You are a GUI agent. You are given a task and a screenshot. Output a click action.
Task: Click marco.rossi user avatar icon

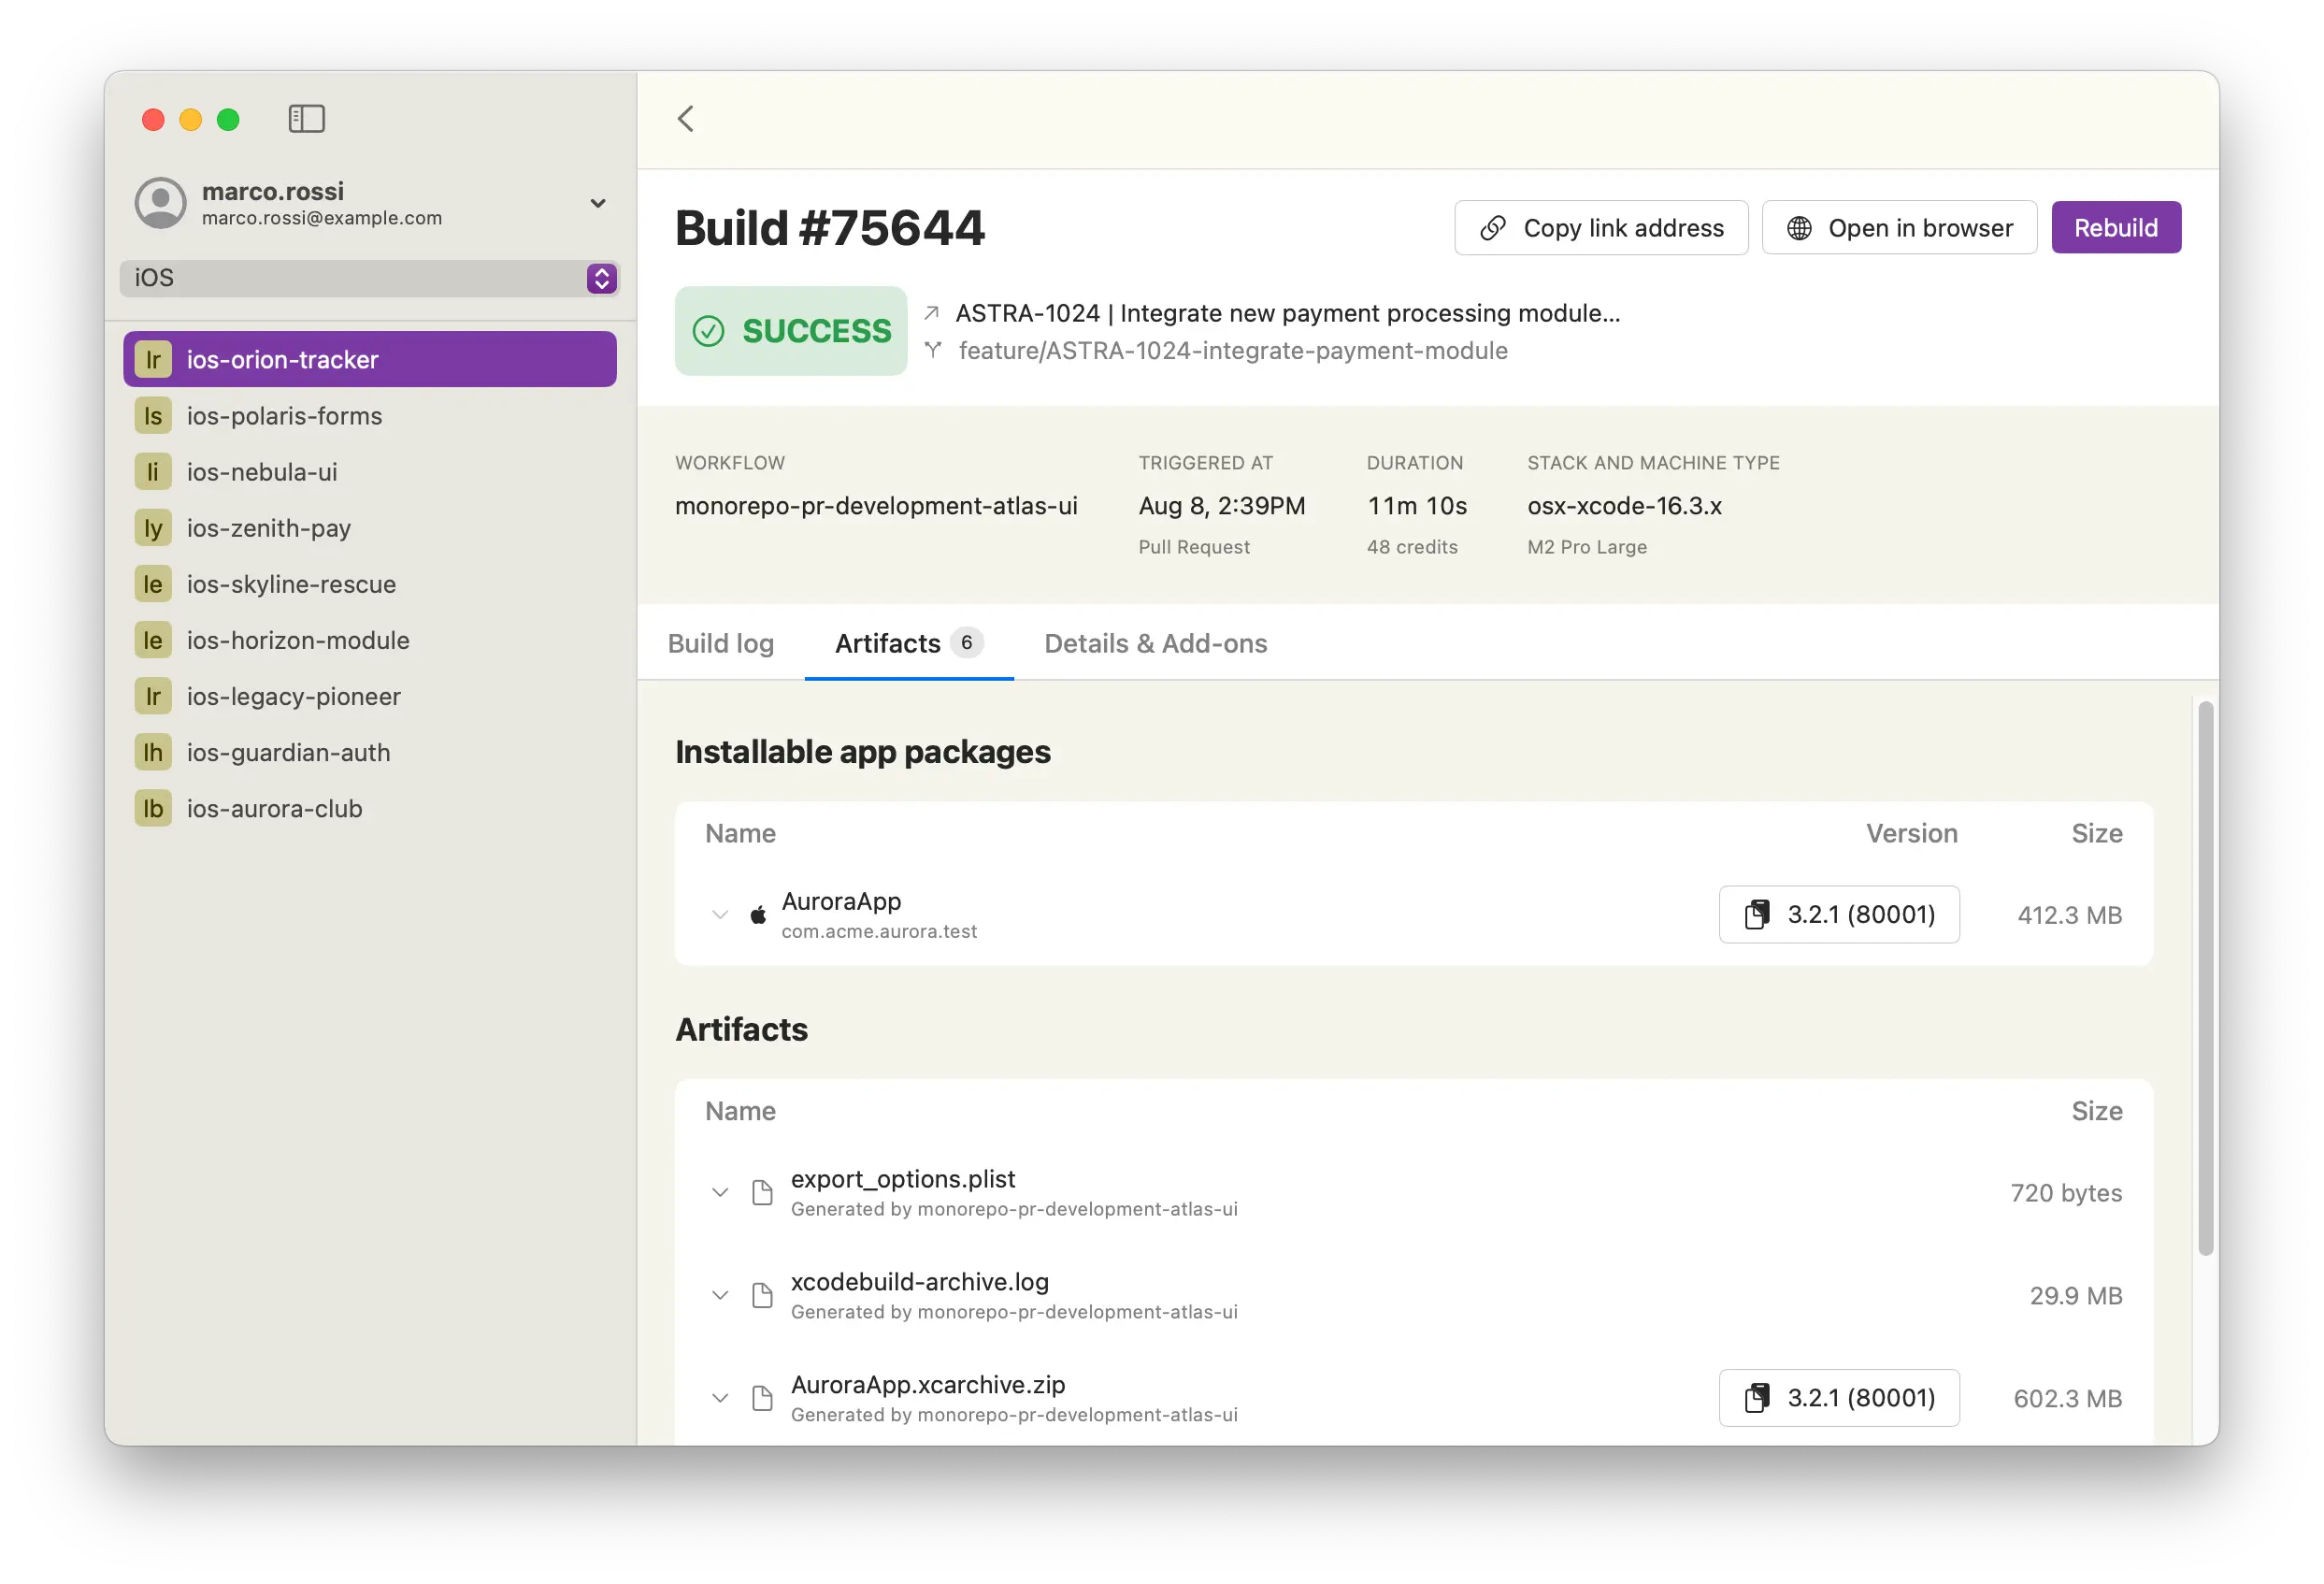161,203
